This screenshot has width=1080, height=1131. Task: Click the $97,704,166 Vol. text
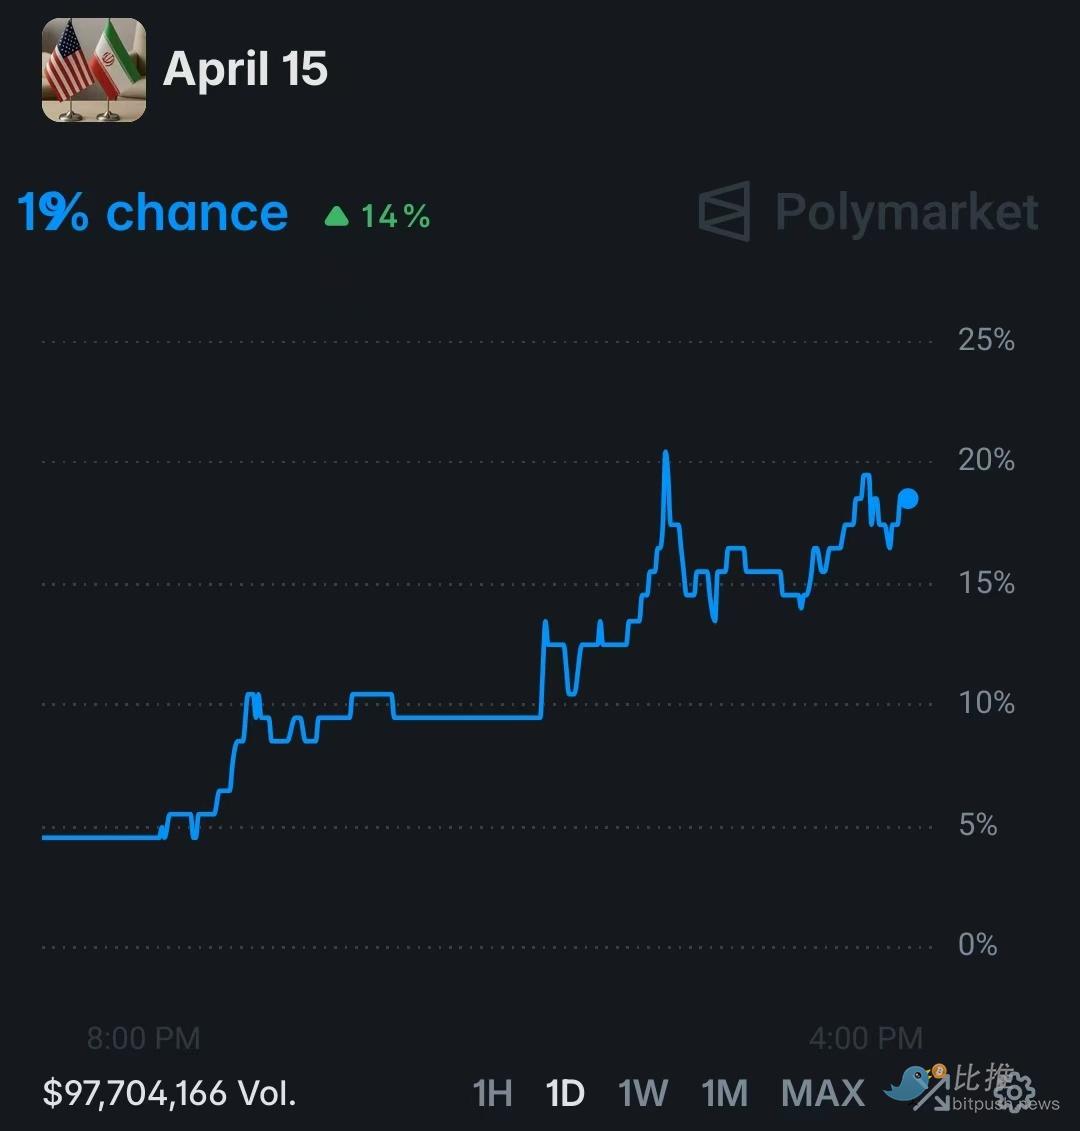[170, 1092]
